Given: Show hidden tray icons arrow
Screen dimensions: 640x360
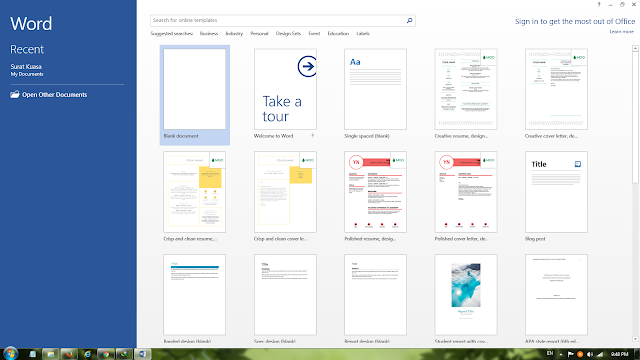Looking at the screenshot, I should pos(561,354).
